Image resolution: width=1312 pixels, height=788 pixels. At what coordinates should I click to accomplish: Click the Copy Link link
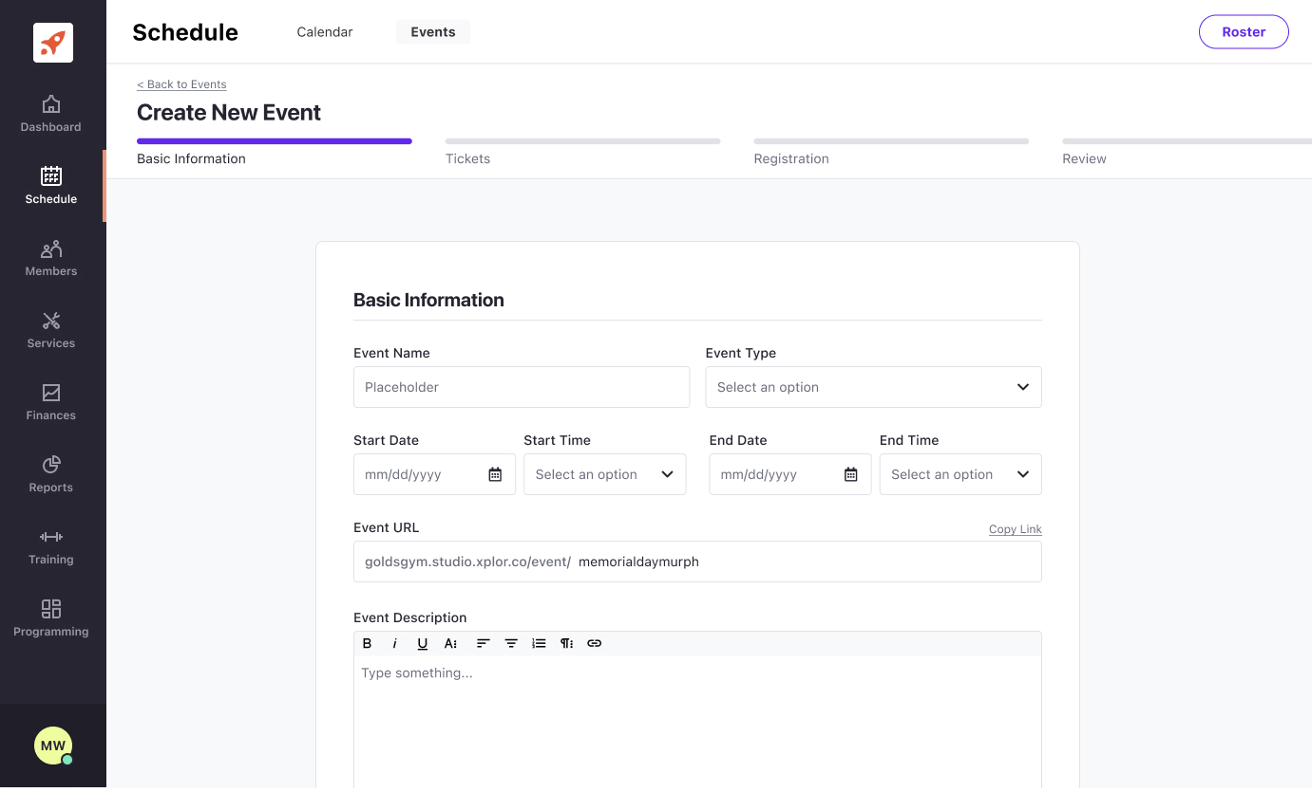point(1015,529)
